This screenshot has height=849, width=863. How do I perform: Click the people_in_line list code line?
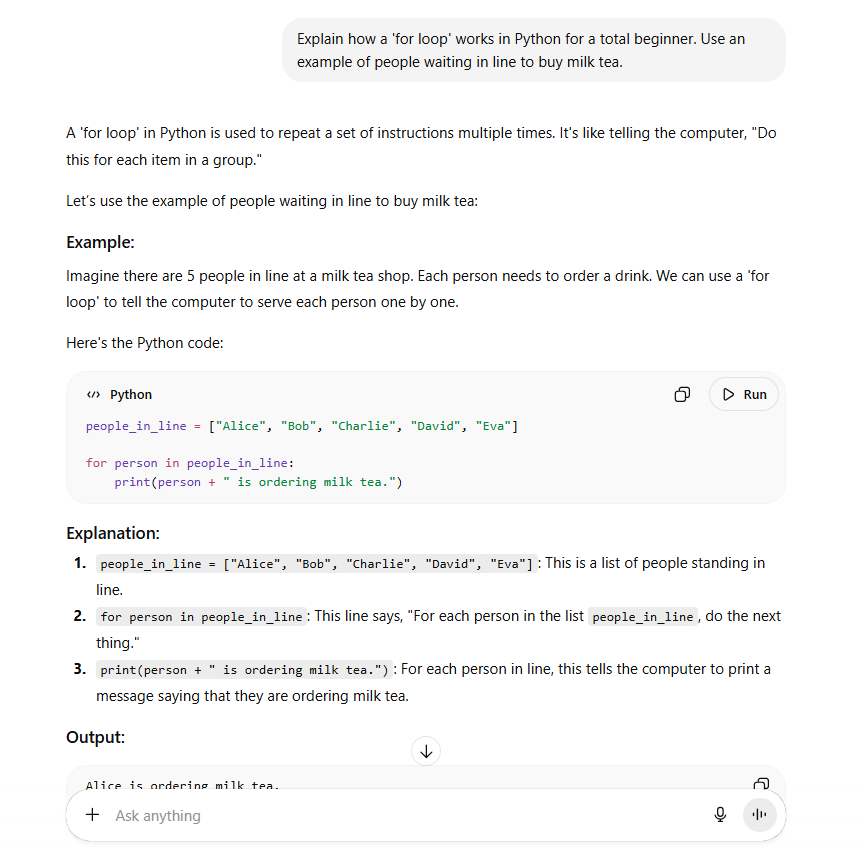point(302,426)
